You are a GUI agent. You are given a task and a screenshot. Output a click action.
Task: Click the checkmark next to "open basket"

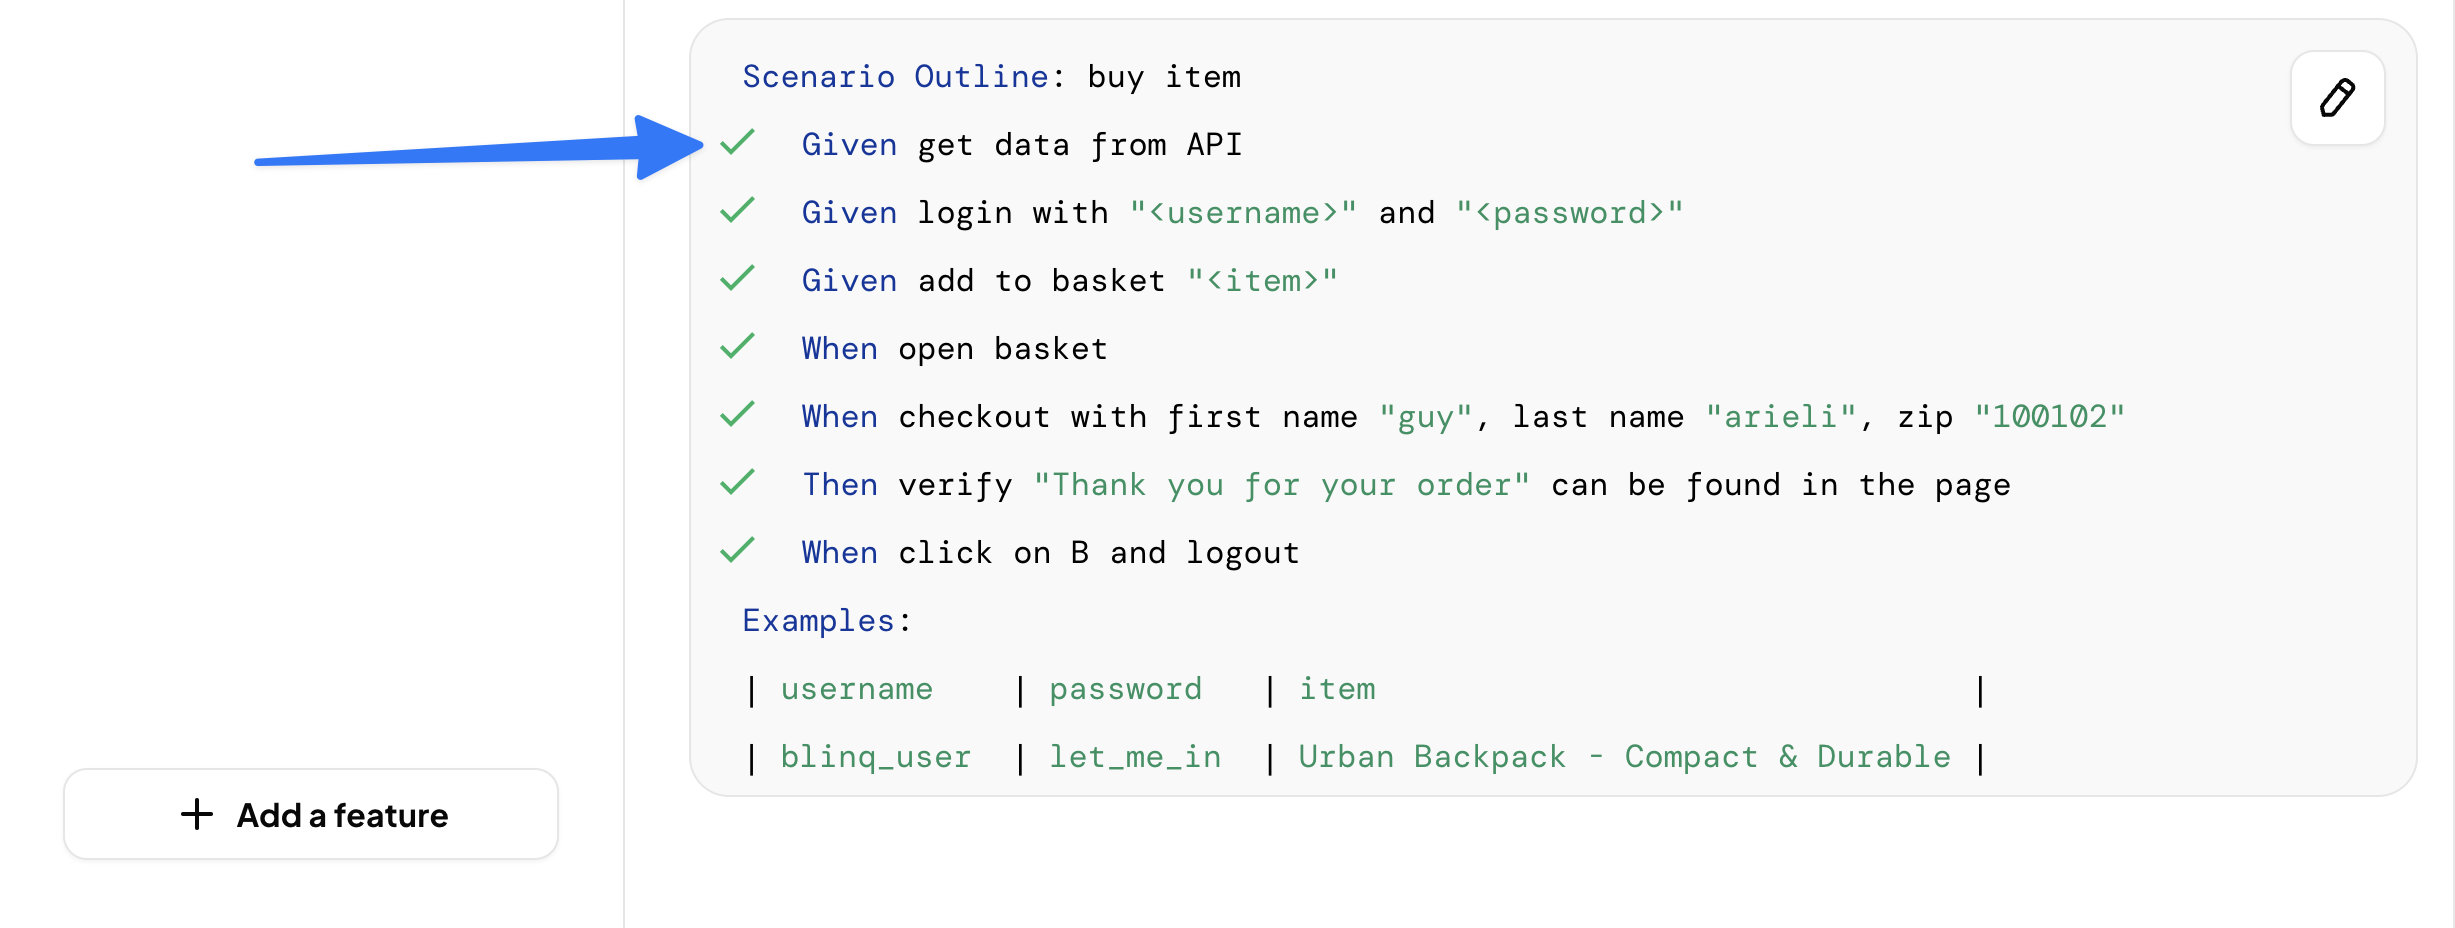pyautogui.click(x=737, y=347)
